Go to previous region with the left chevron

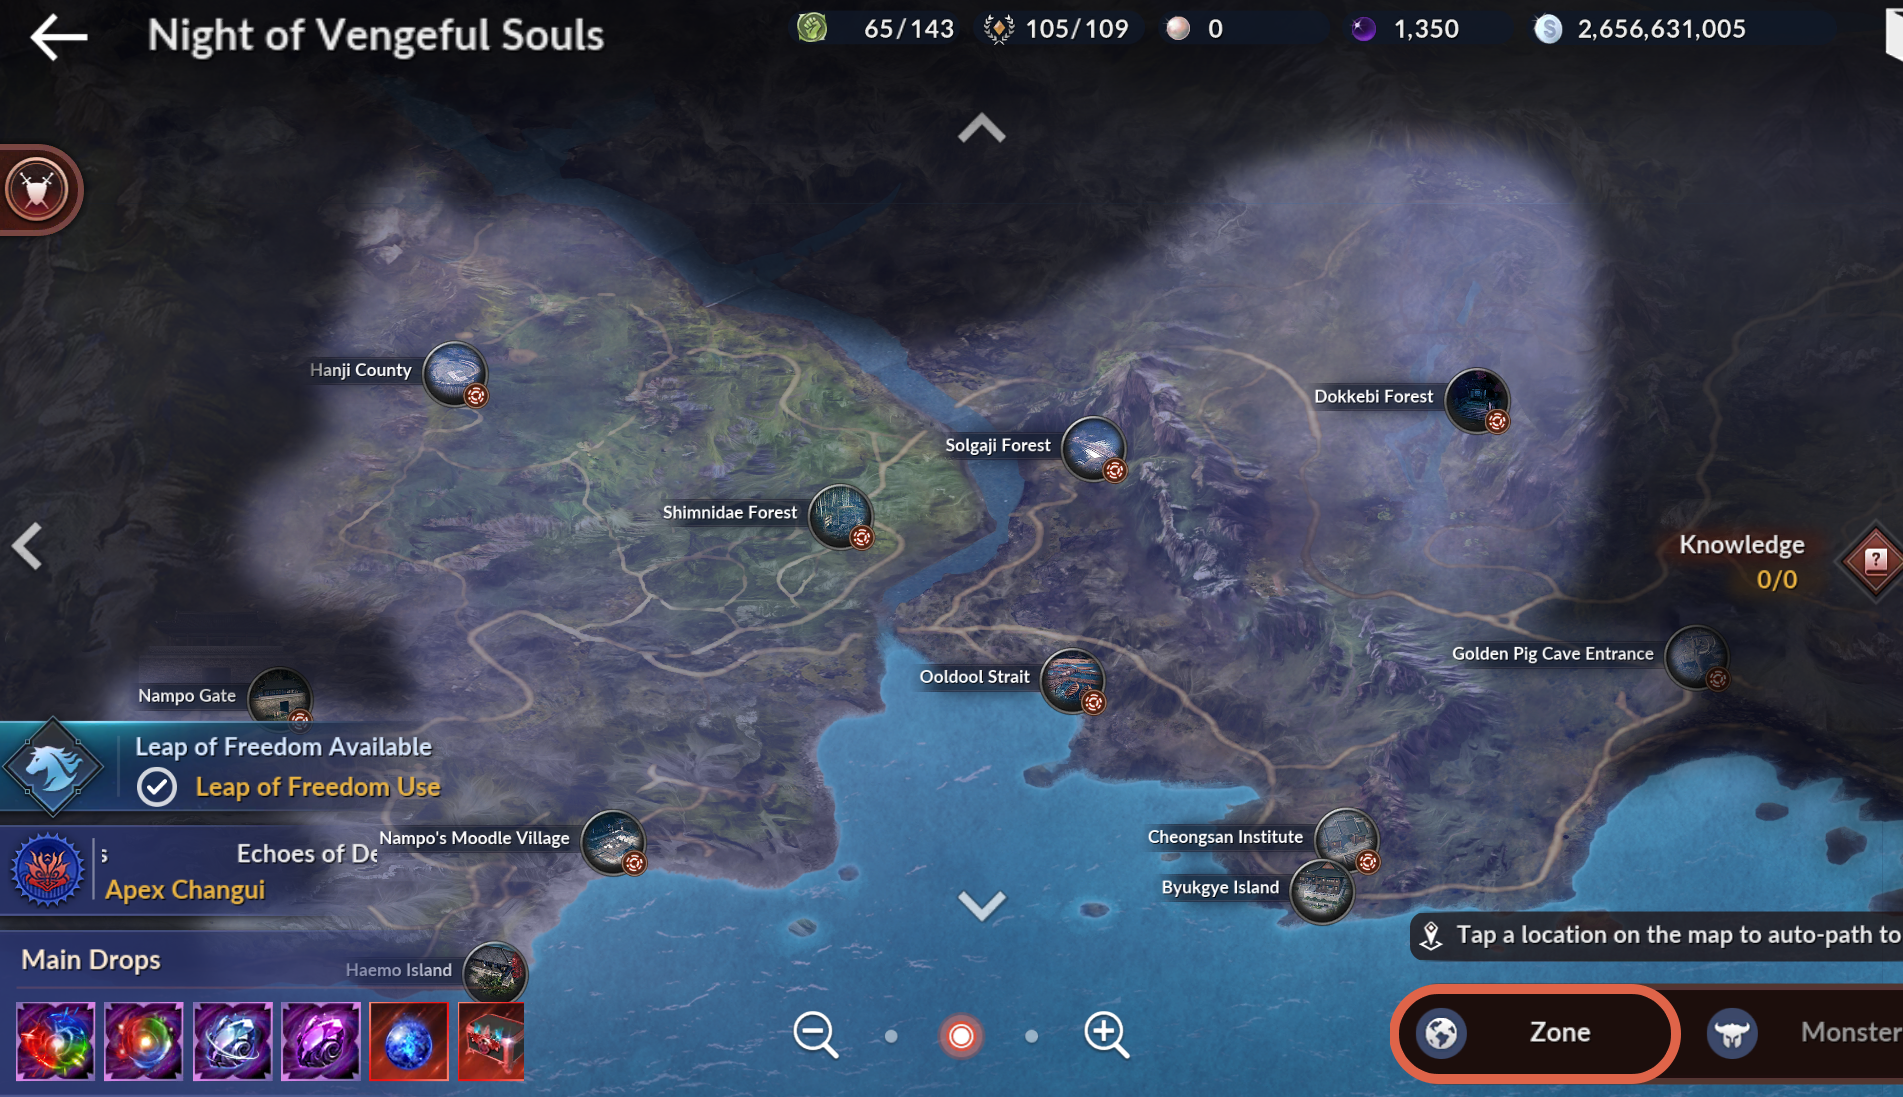(27, 546)
